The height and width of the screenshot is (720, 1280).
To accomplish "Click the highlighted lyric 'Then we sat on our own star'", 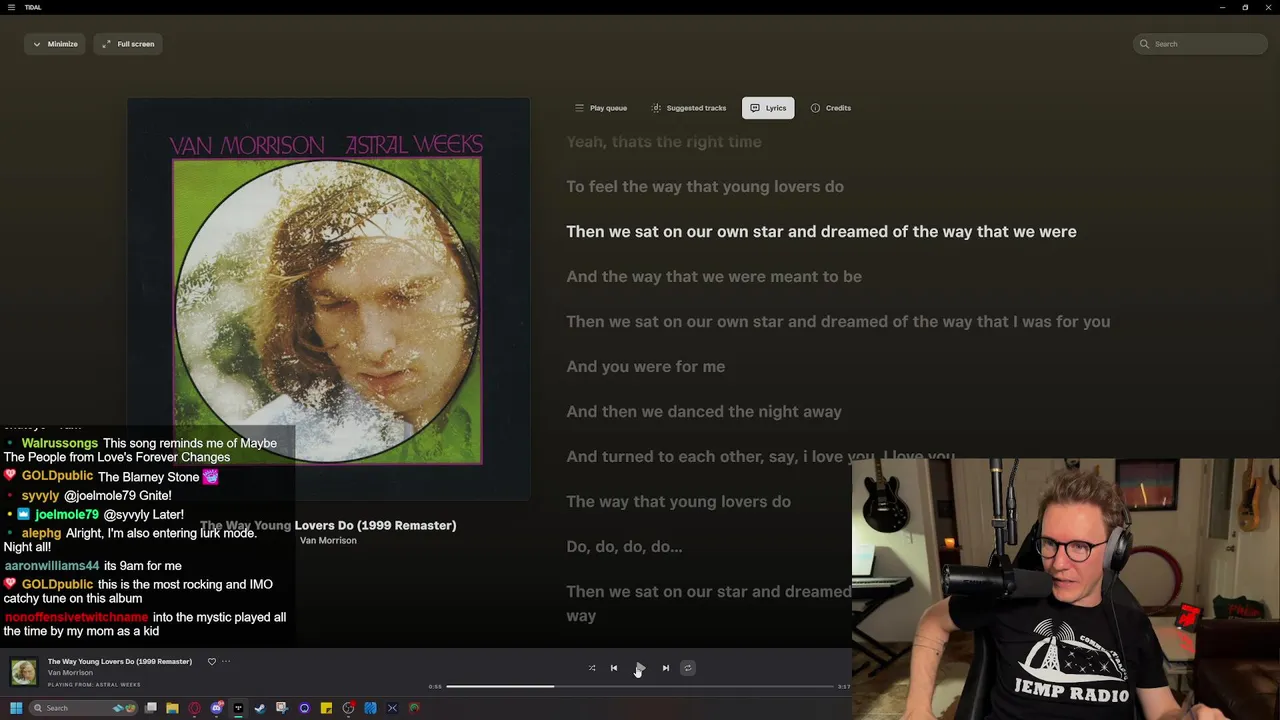I will click(675, 232).
